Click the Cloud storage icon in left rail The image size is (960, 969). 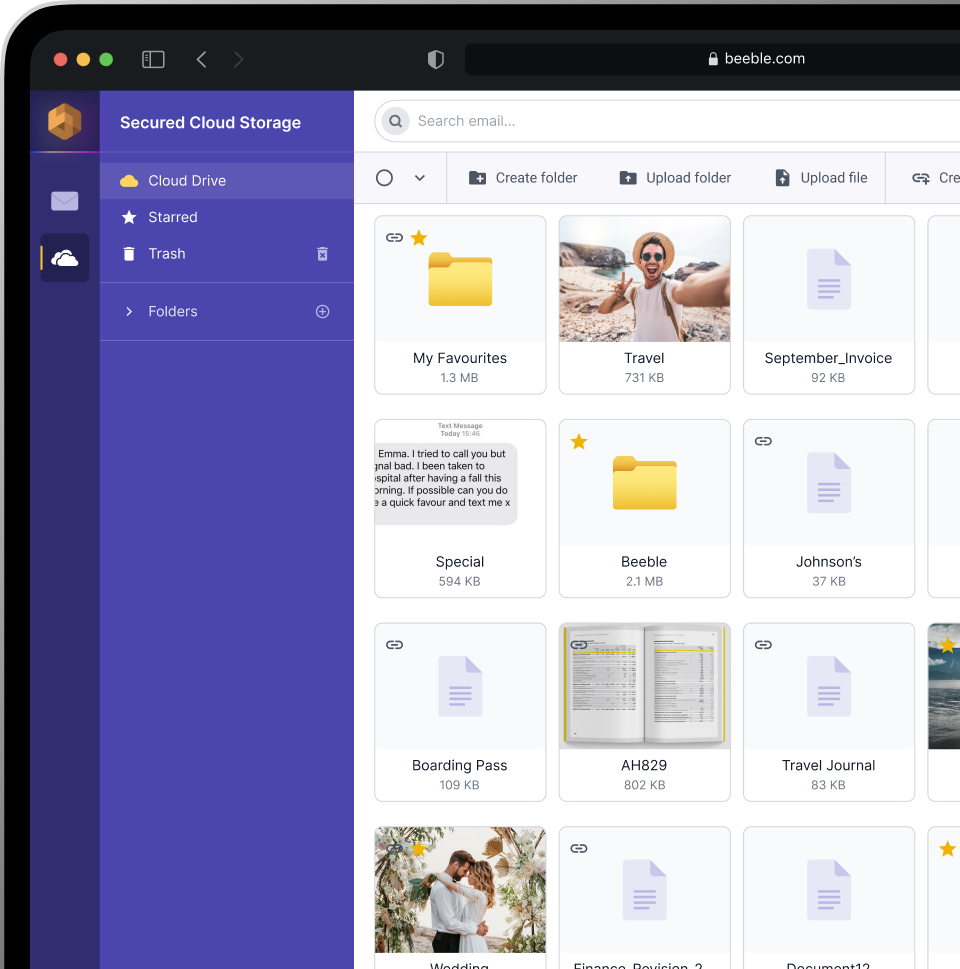point(65,259)
